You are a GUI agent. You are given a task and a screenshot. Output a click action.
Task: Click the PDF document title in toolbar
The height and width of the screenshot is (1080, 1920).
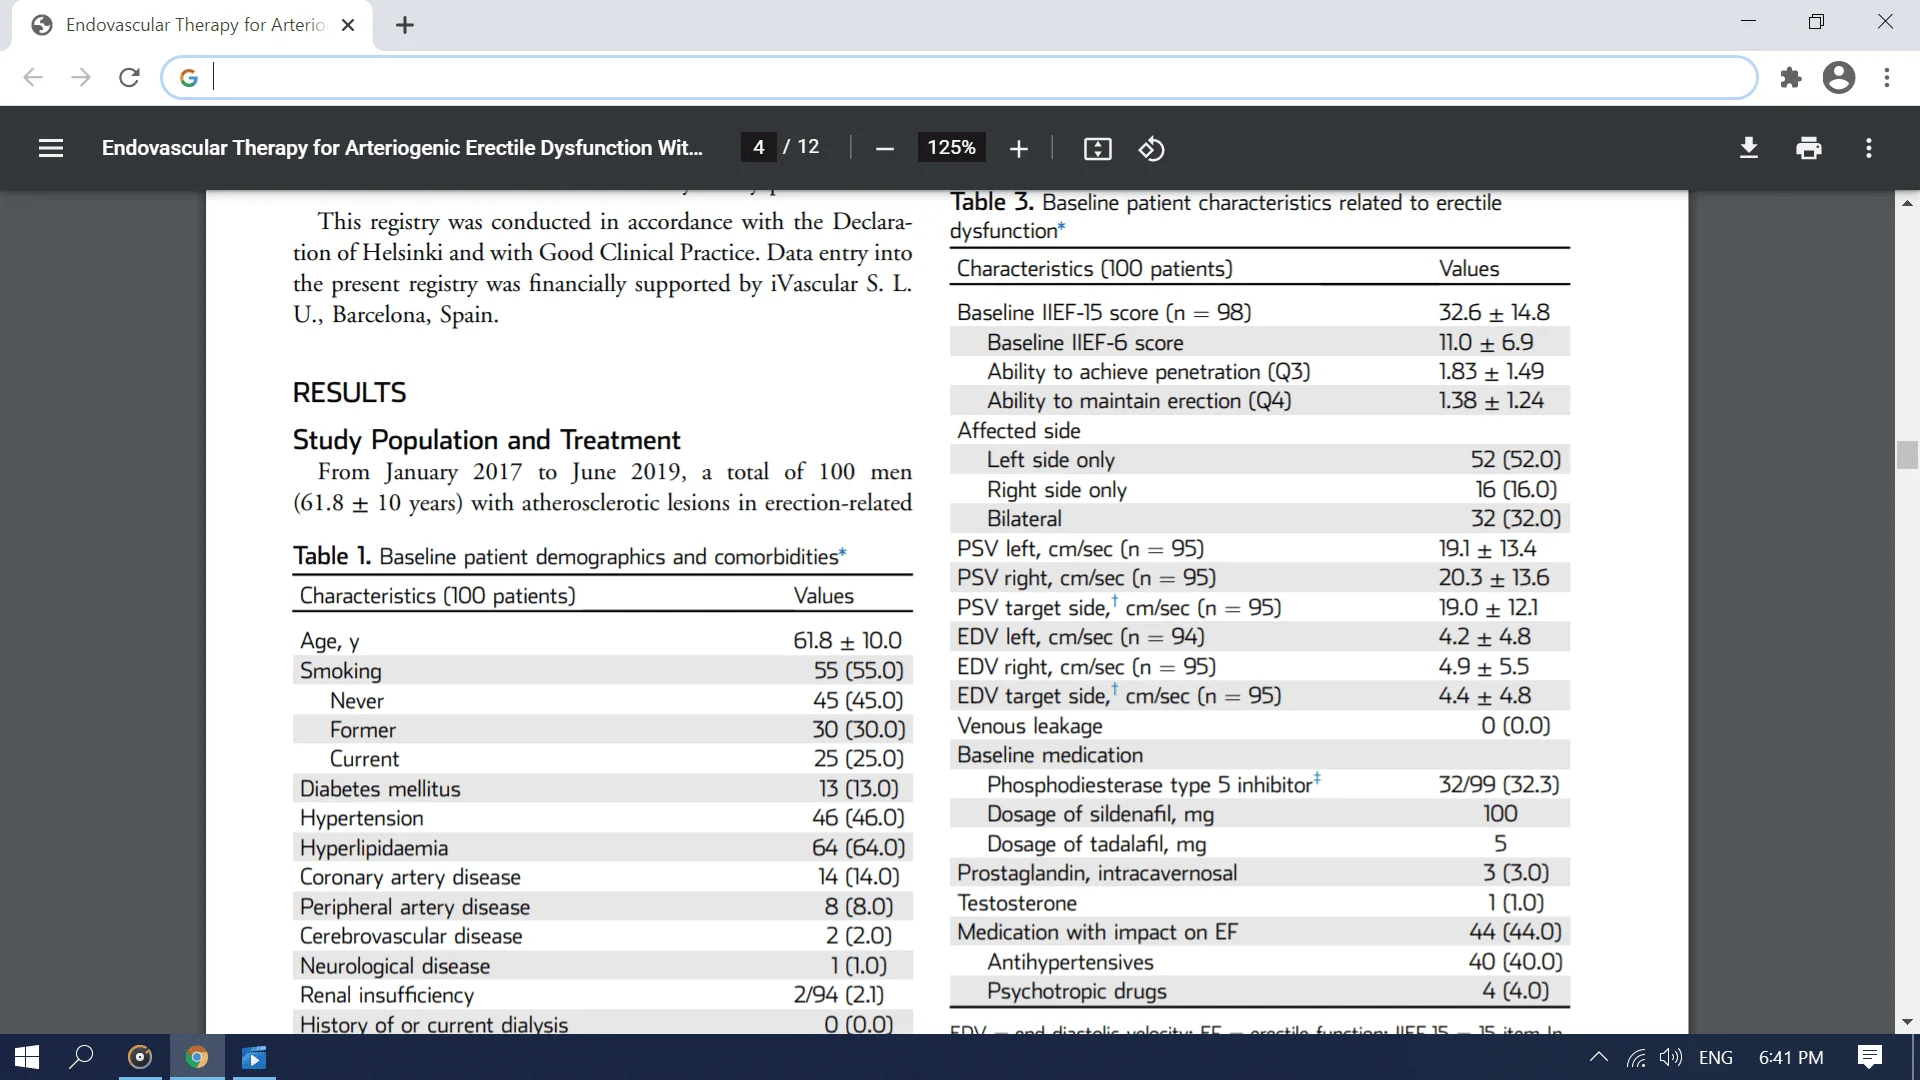[x=402, y=148]
